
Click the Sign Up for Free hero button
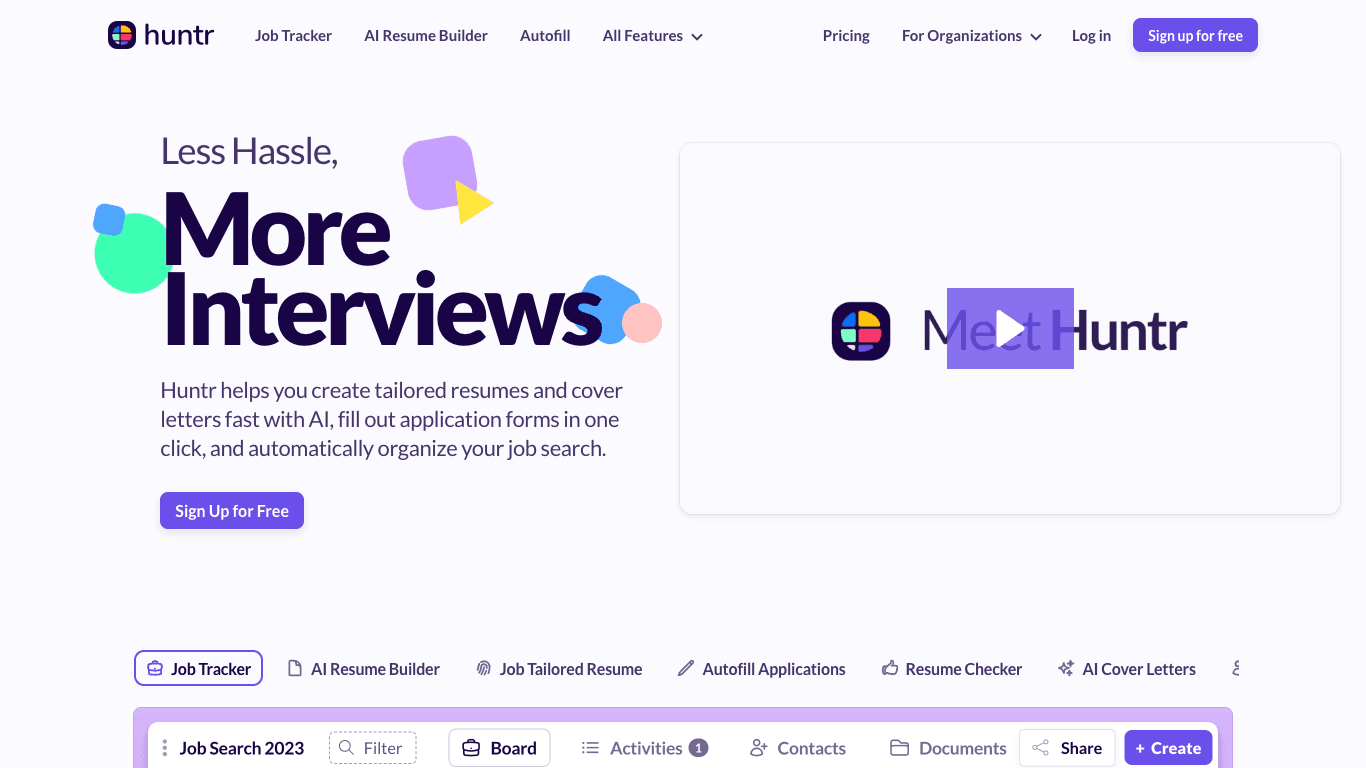[x=232, y=511]
